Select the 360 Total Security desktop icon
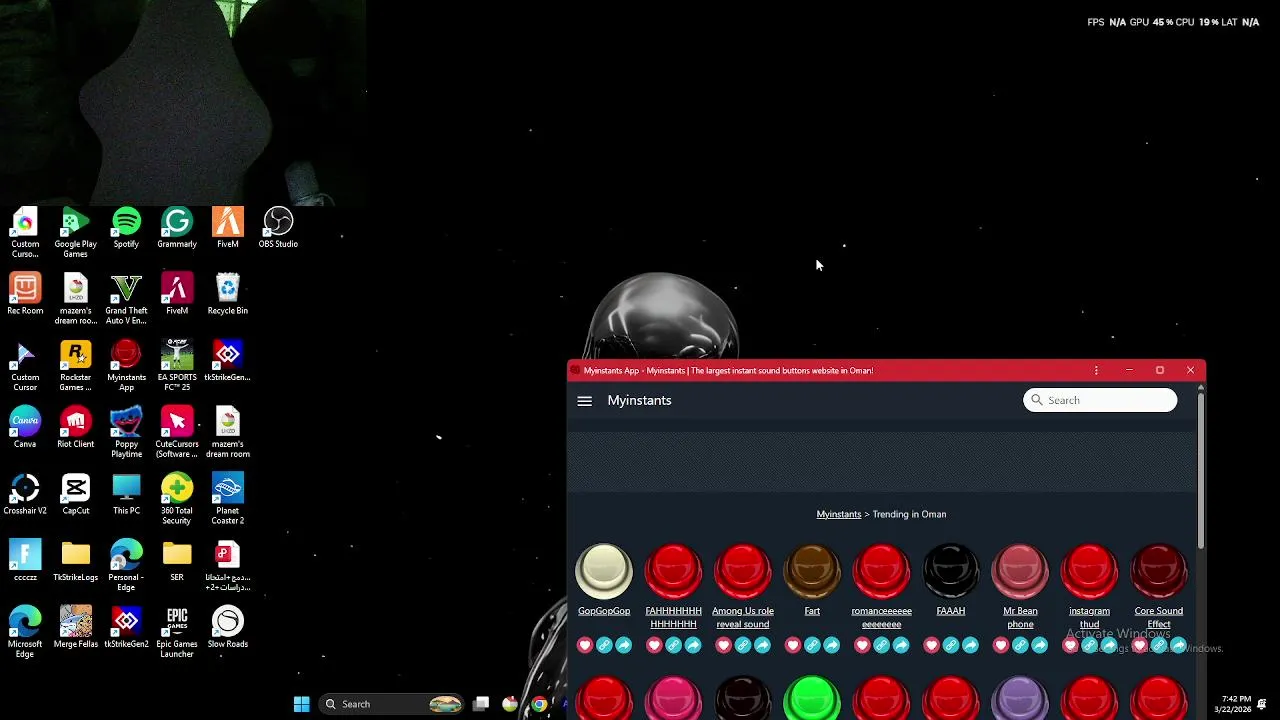 coord(177,500)
